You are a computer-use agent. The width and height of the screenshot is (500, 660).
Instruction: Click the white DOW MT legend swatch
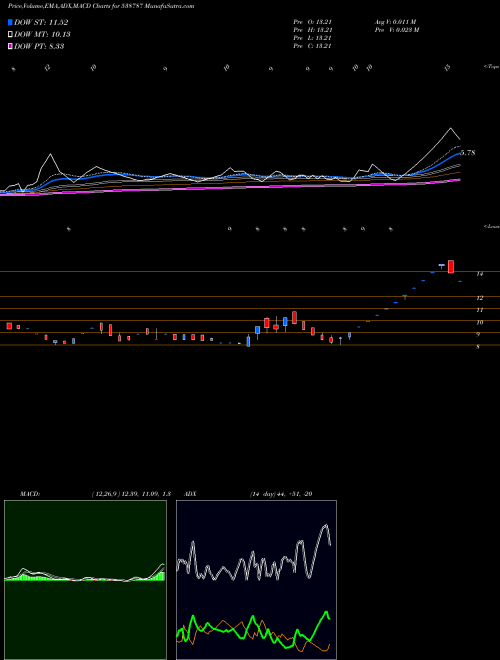11,35
